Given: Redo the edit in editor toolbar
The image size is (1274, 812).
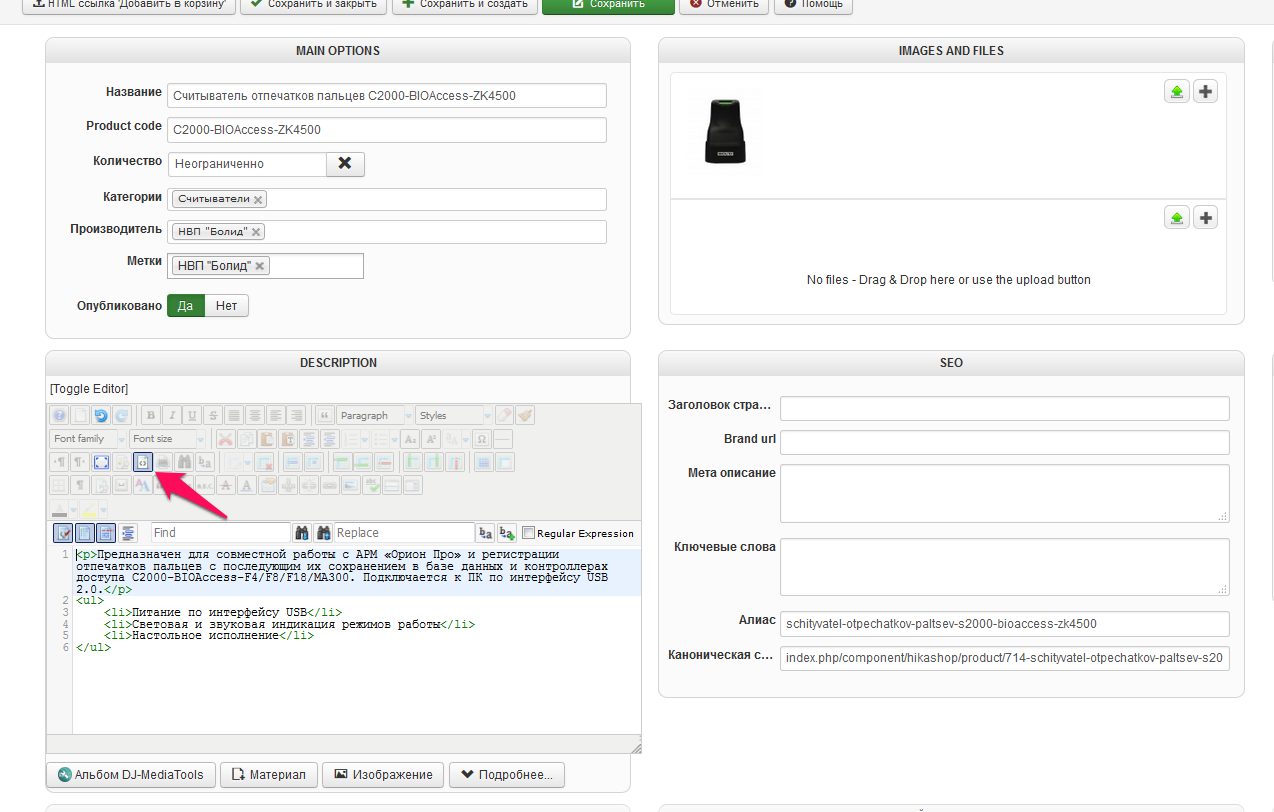Looking at the screenshot, I should point(122,416).
